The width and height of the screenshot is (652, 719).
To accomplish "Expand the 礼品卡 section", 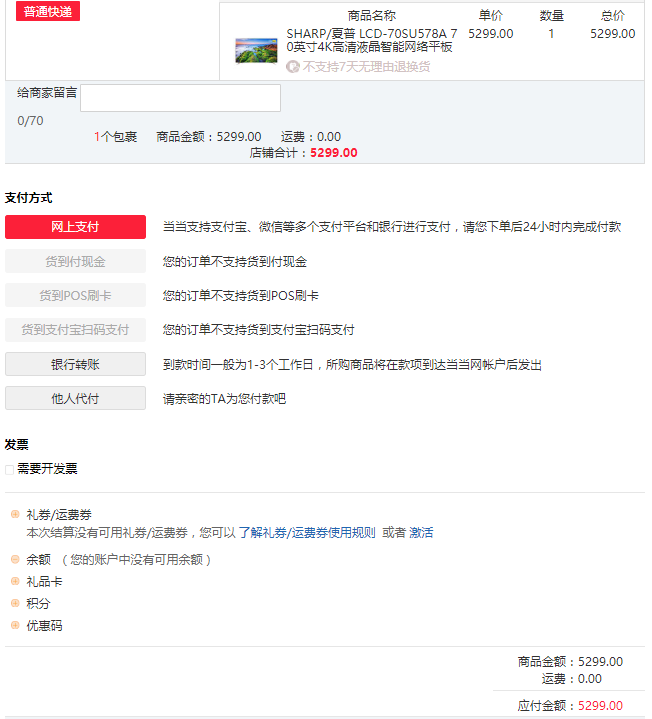I will tap(15, 581).
